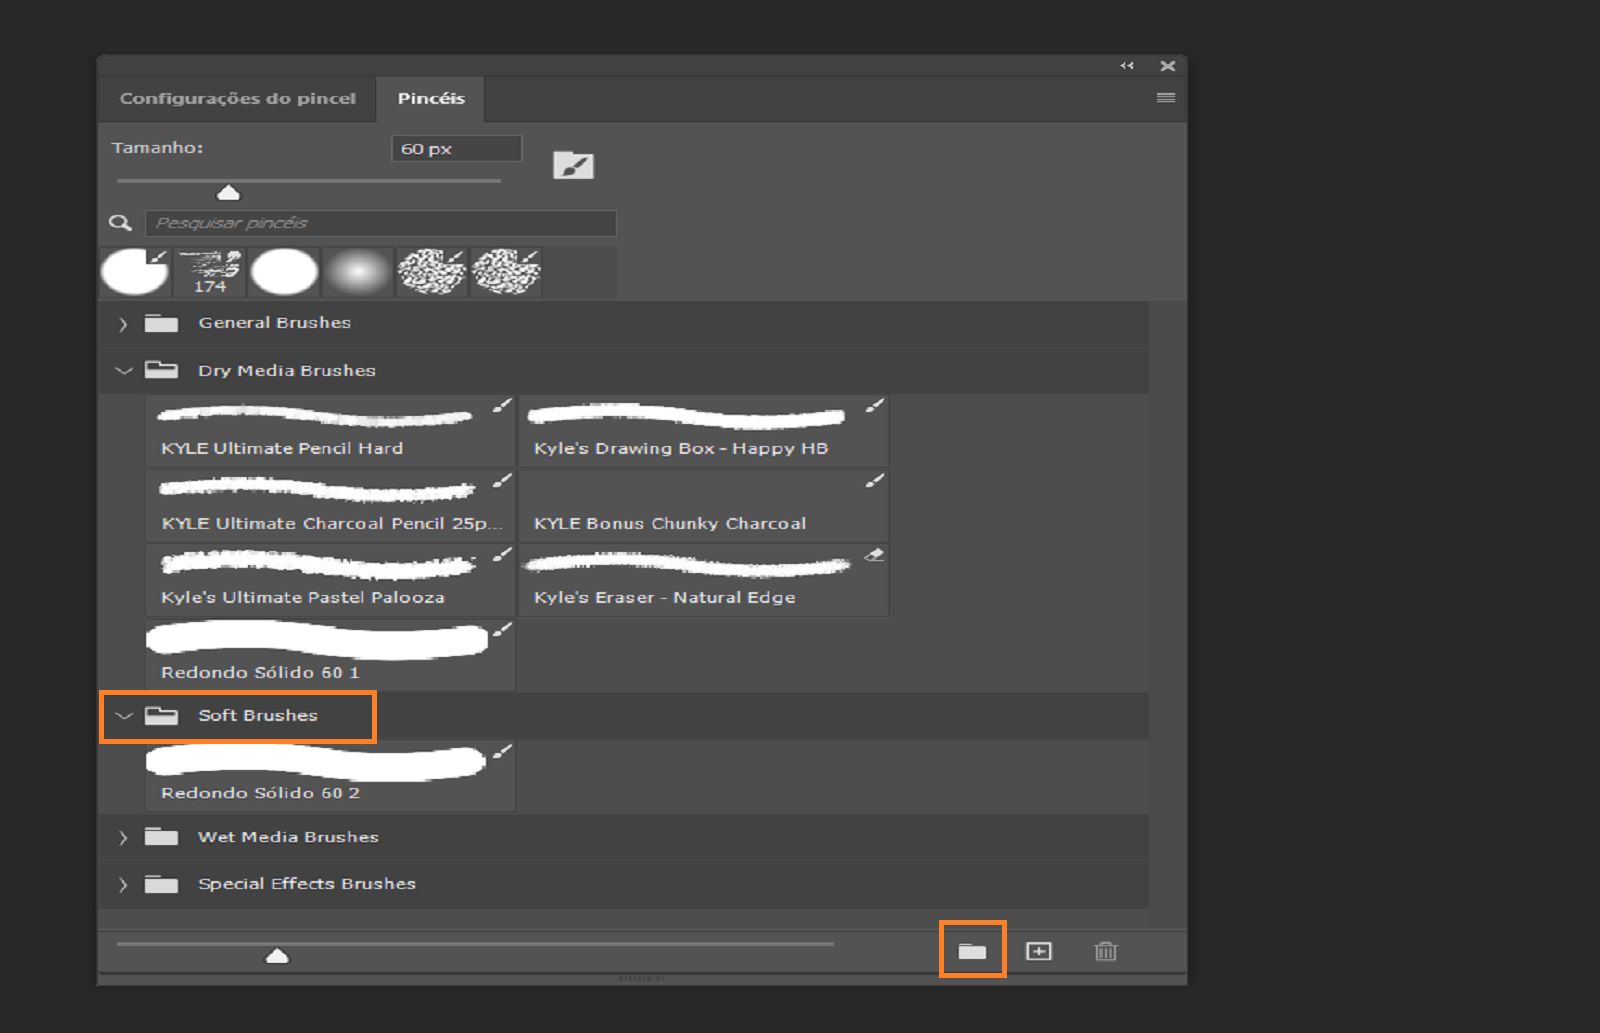Choose Kyle's Eraser - Natural Edge brush
This screenshot has height=1033, width=1600.
pyautogui.click(x=703, y=581)
